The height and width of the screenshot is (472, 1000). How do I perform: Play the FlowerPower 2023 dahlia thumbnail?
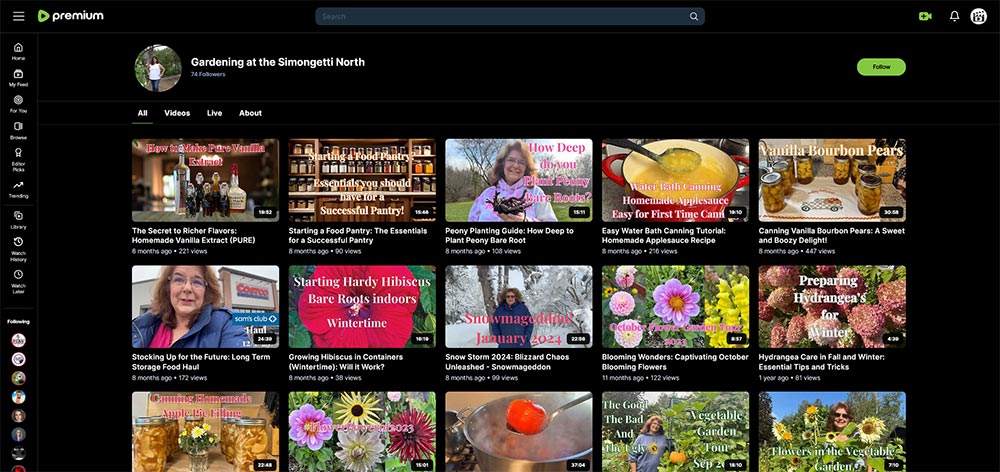[x=362, y=432]
